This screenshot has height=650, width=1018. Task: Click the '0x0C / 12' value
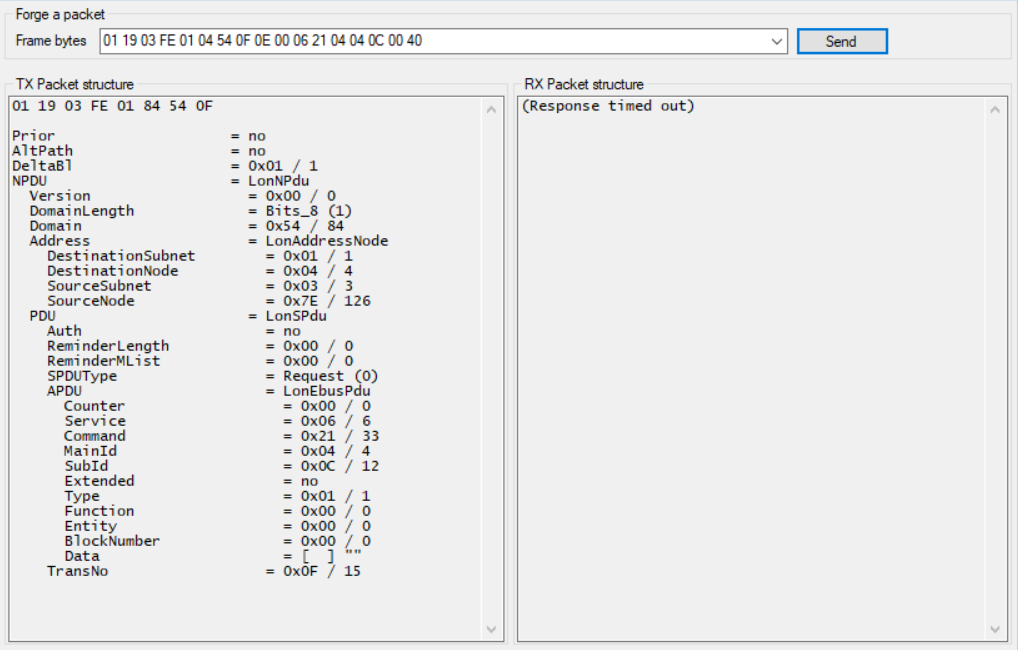coord(340,466)
